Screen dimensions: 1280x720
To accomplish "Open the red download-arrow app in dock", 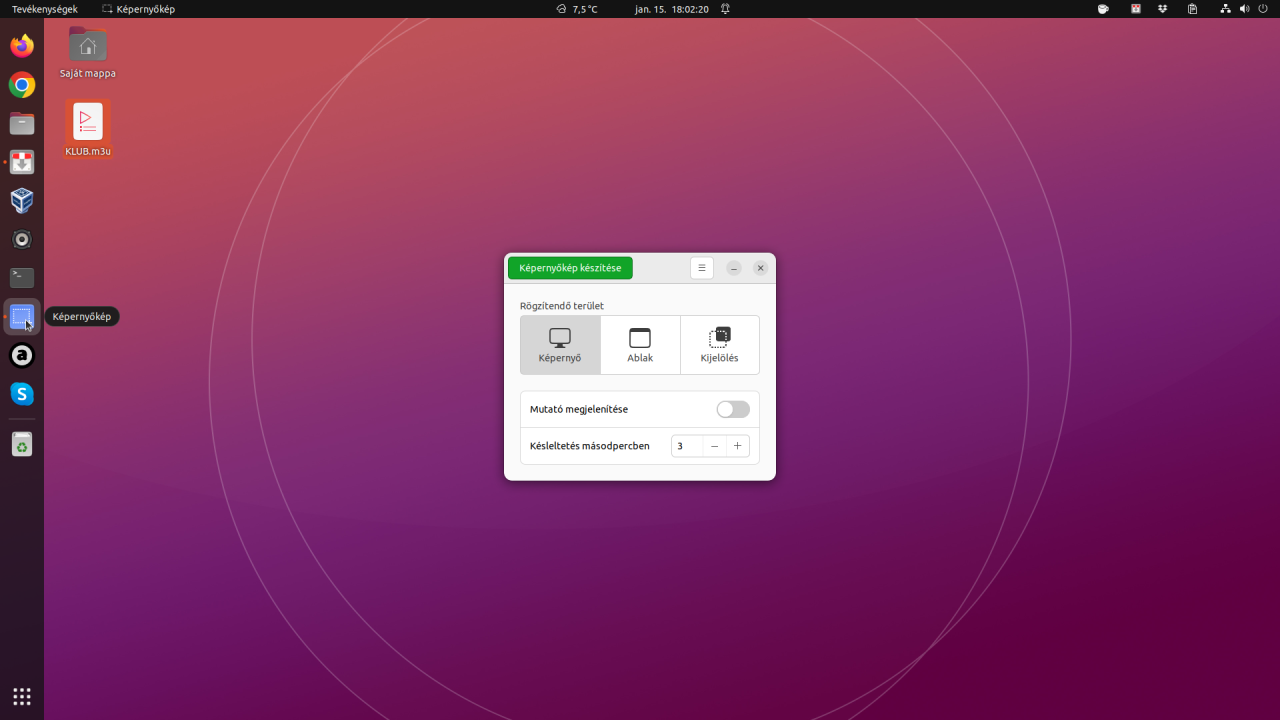I will click(x=22, y=162).
